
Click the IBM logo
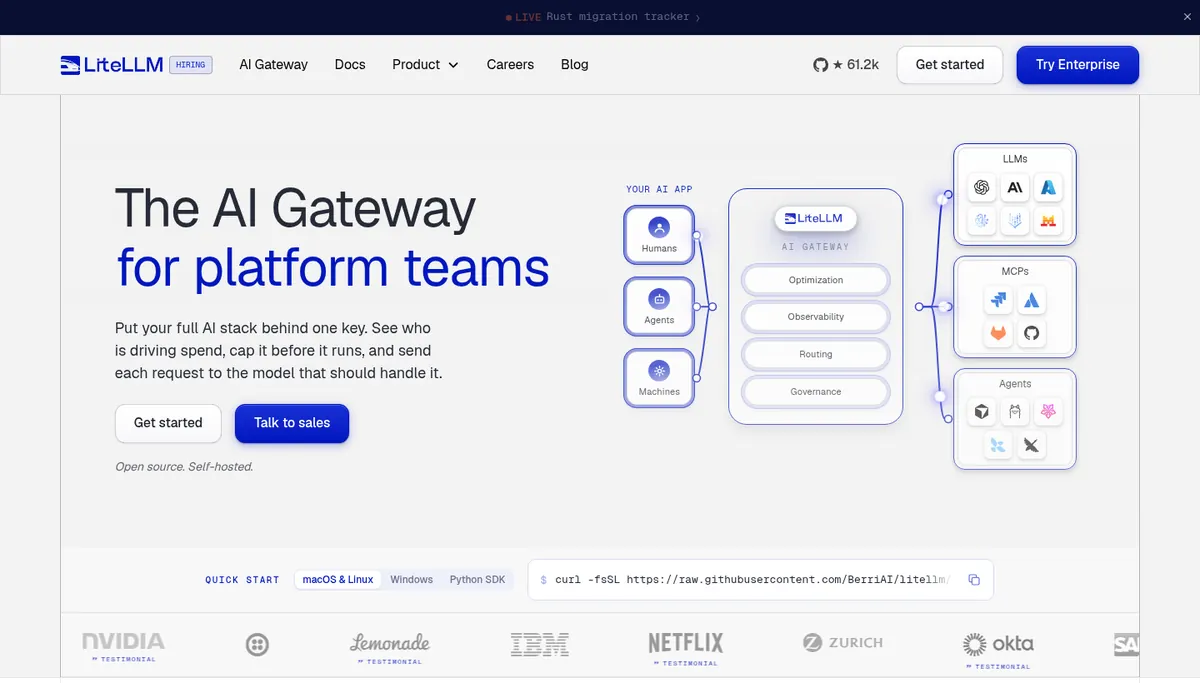(539, 645)
